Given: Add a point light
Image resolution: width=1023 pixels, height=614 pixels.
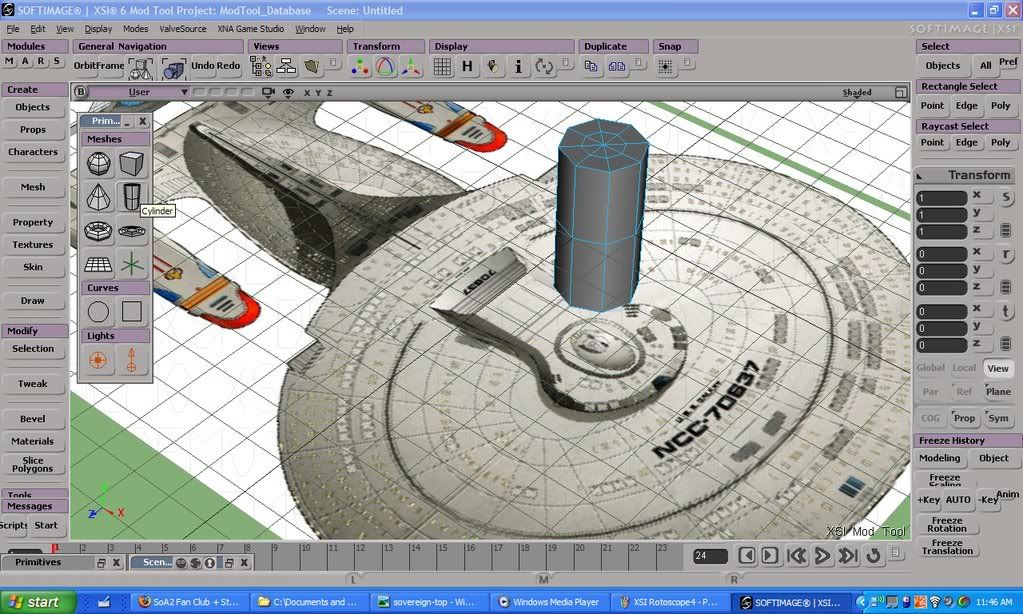Looking at the screenshot, I should coord(99,360).
